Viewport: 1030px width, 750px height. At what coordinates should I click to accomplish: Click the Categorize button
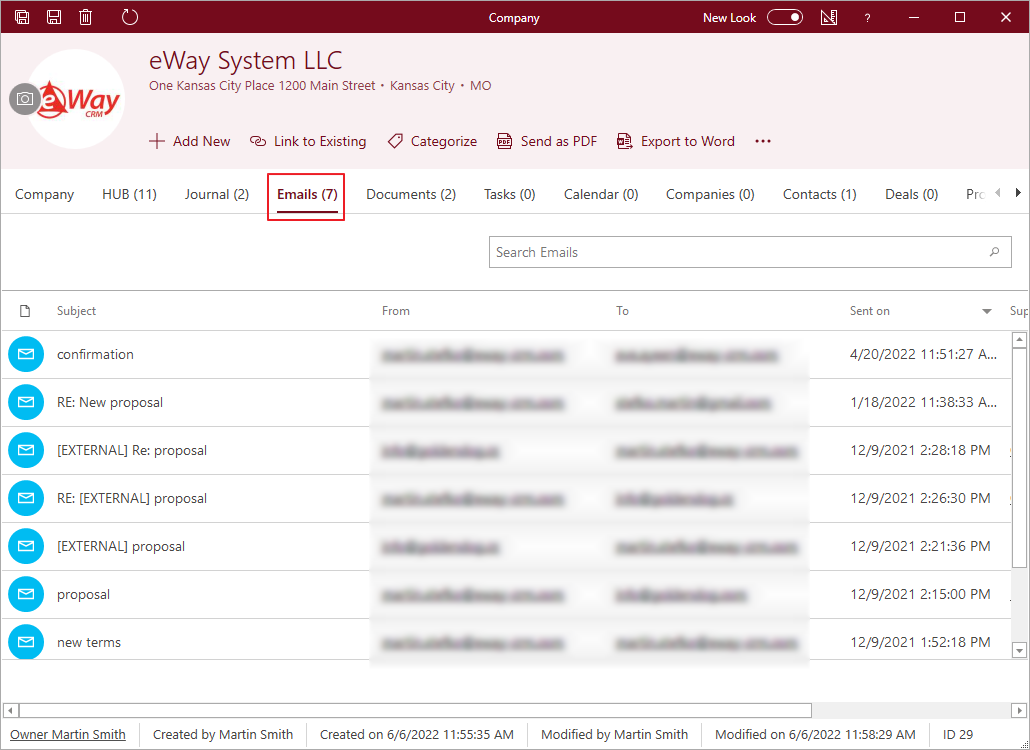pyautogui.click(x=432, y=141)
